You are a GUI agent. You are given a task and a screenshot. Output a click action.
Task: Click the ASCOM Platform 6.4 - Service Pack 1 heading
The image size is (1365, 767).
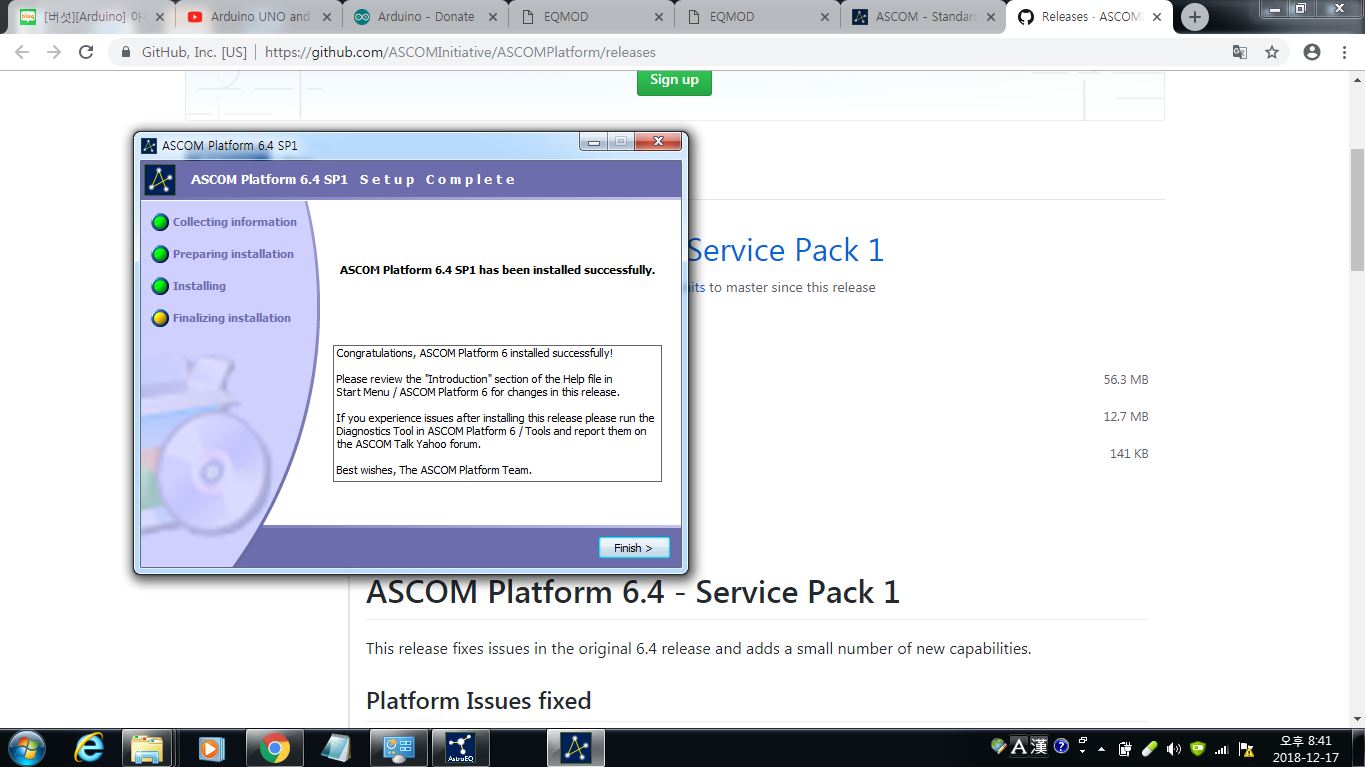coord(633,592)
